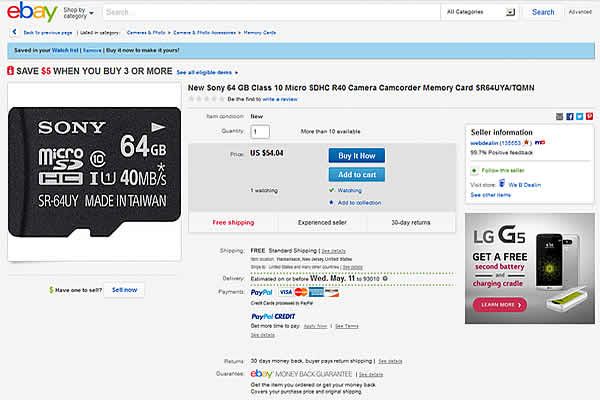The image size is (600, 400).
Task: Toggle the Watching checkmark
Action: coord(331,190)
